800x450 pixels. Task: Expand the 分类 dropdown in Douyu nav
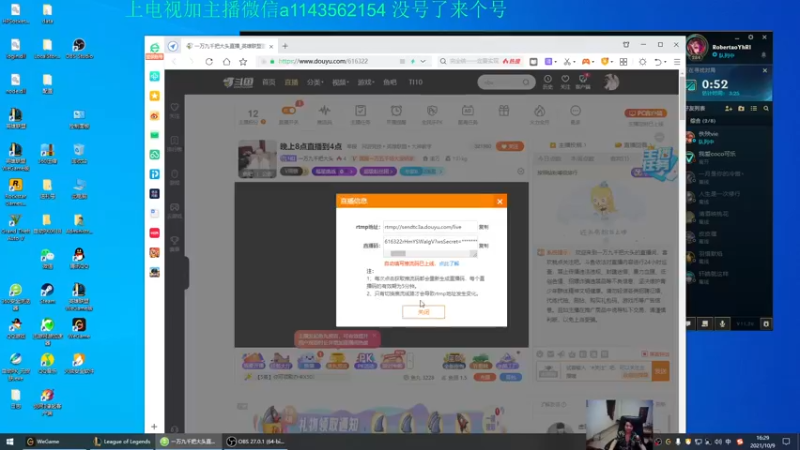[x=315, y=82]
